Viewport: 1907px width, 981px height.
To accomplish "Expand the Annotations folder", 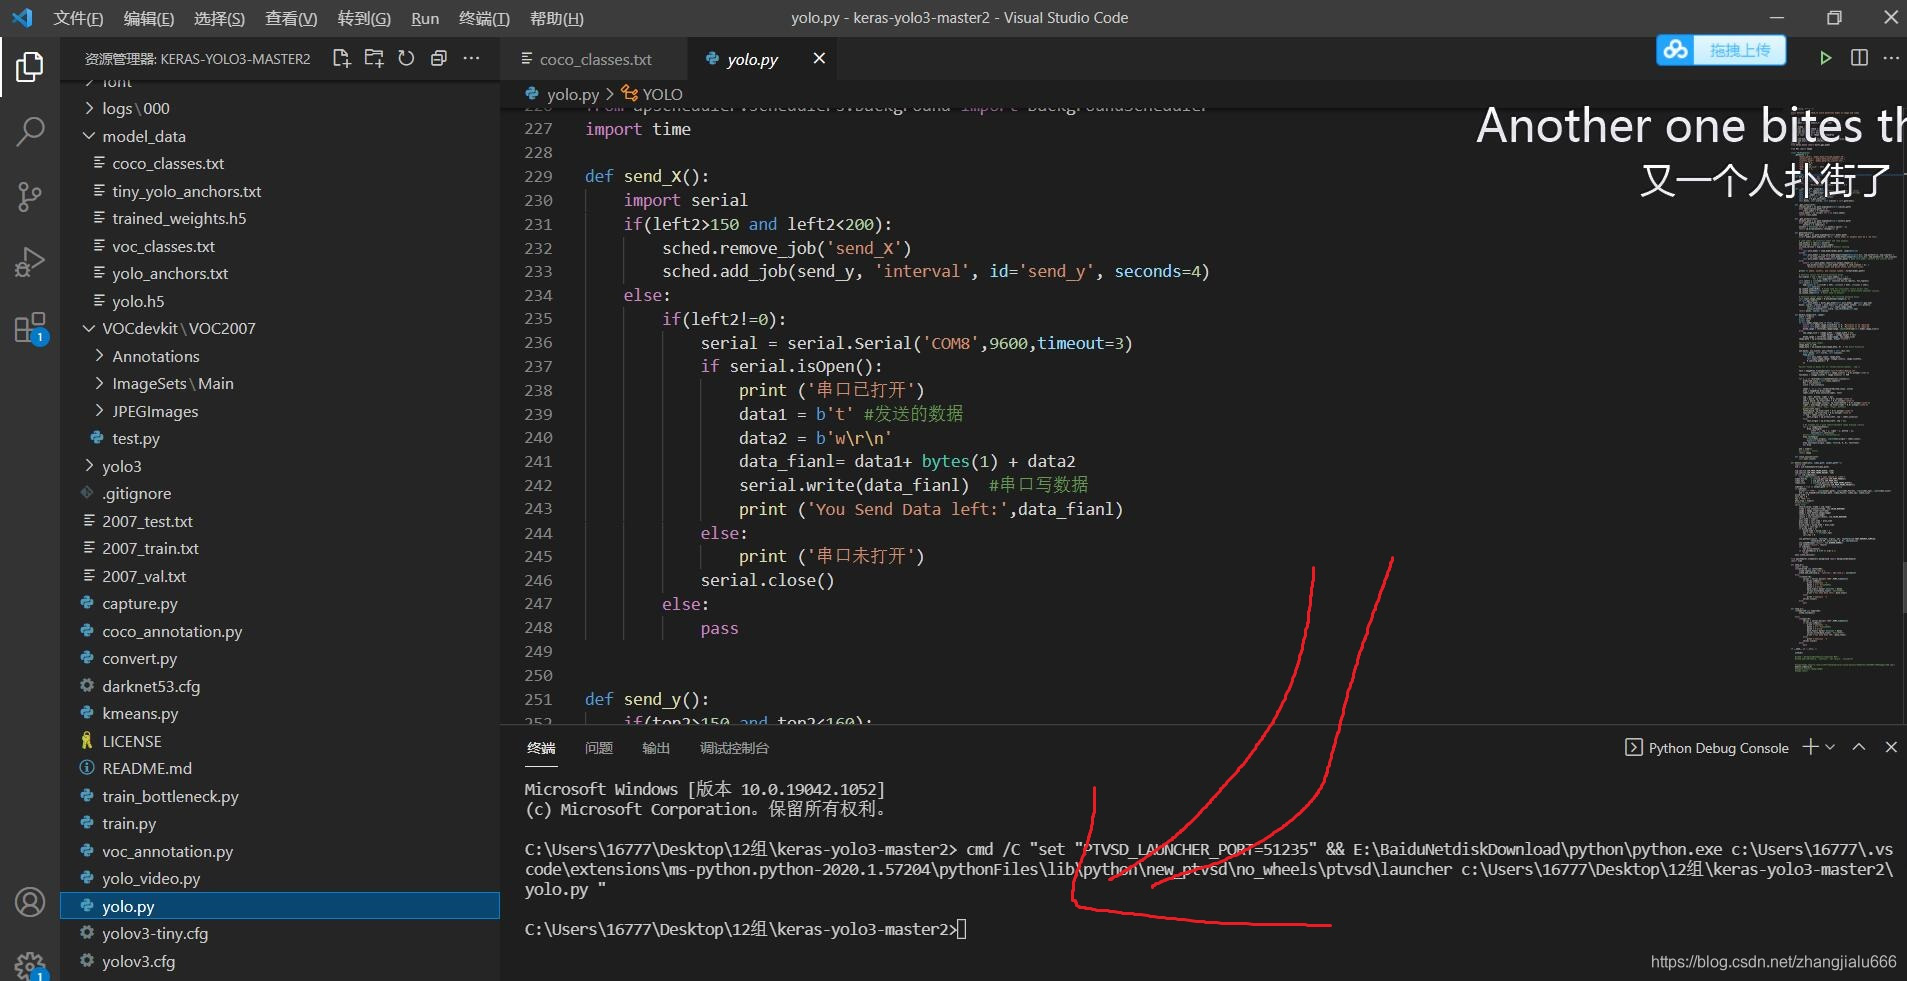I will (280, 356).
